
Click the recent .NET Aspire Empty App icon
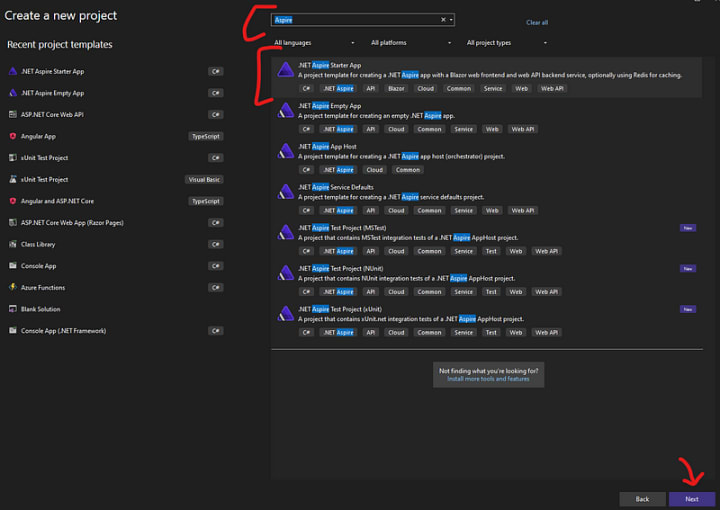[13, 93]
